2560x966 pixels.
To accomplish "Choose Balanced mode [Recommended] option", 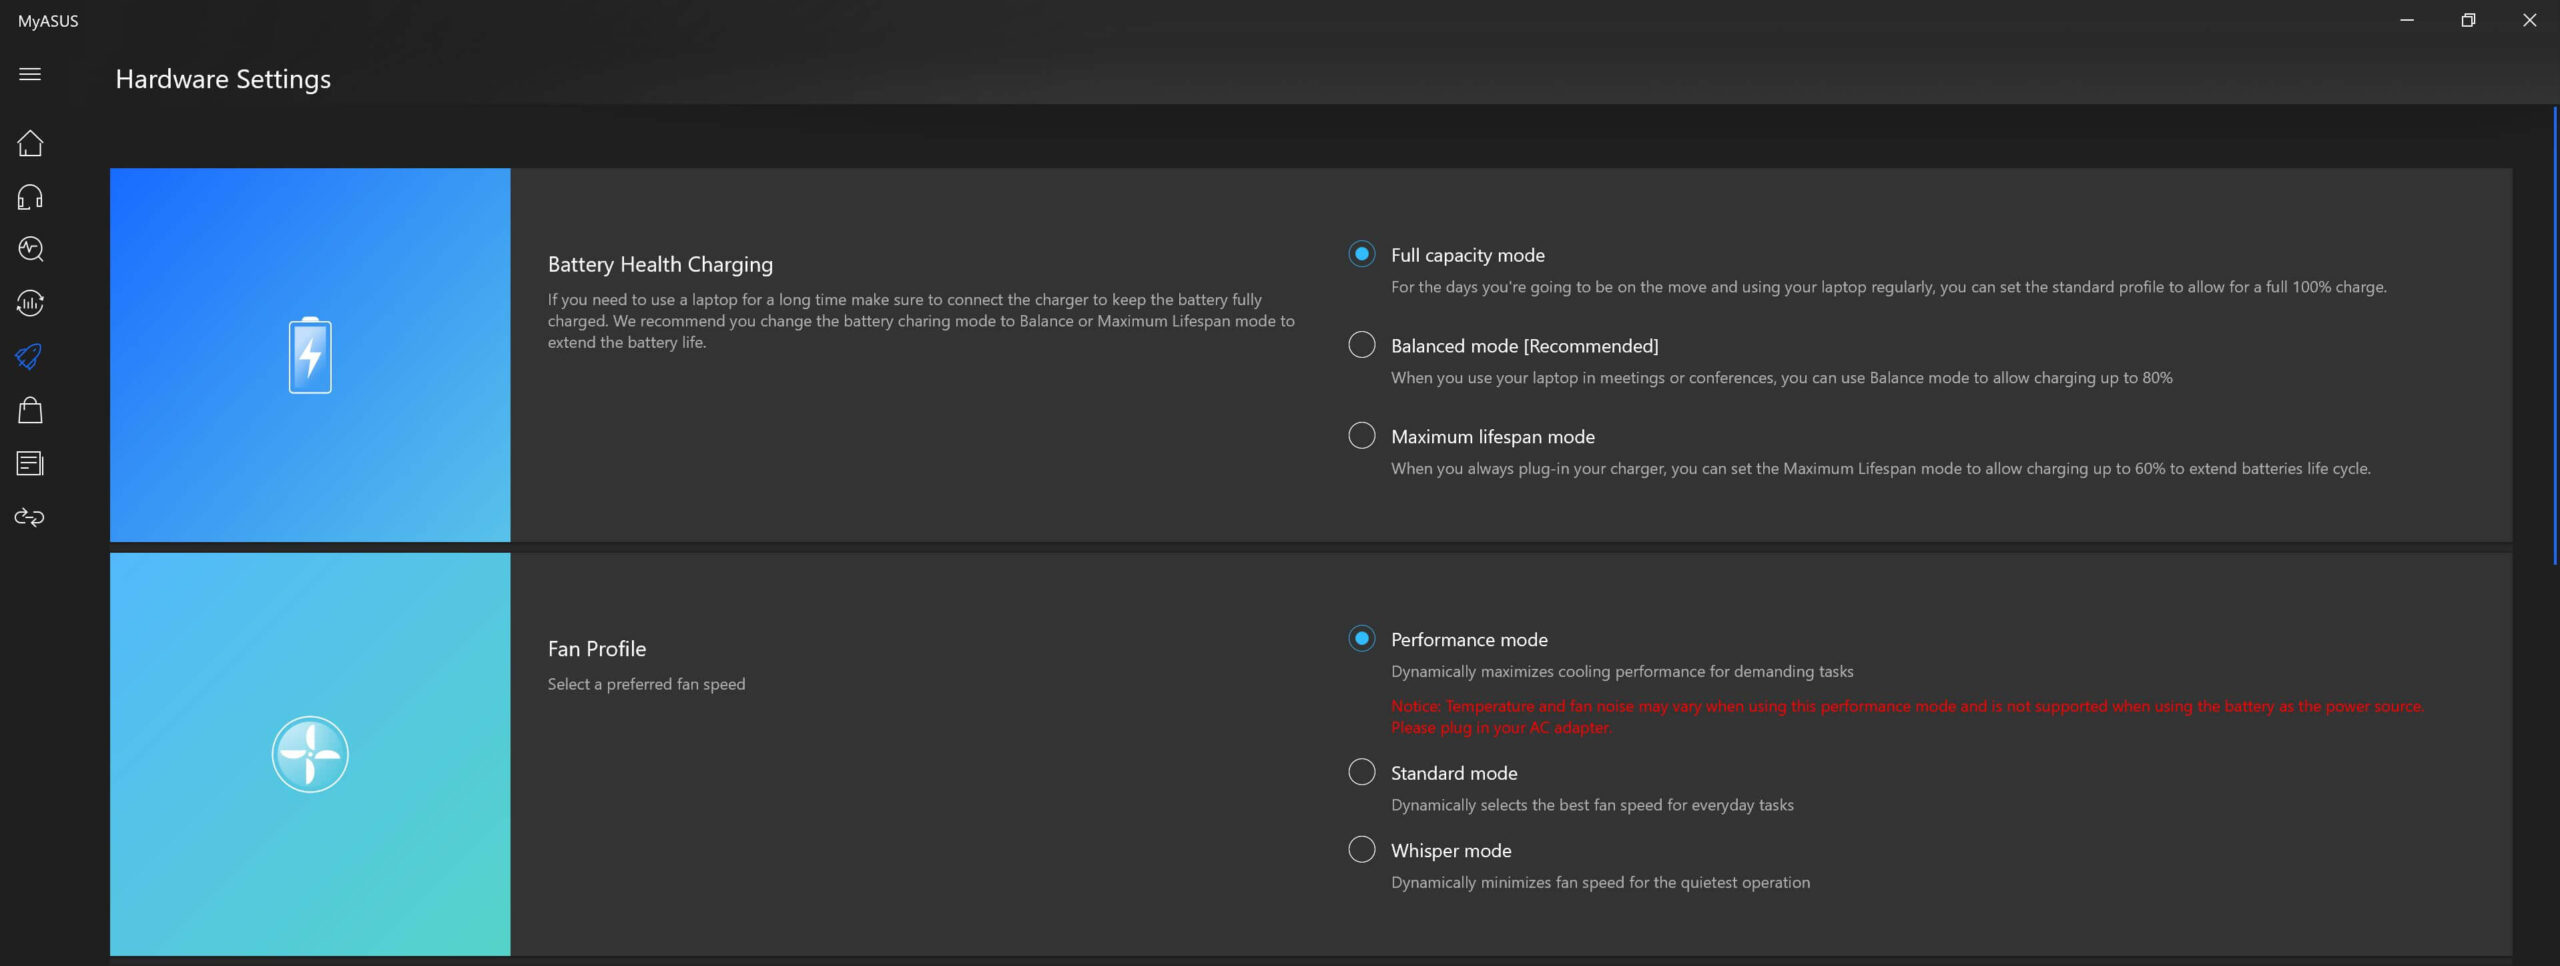I will point(1361,345).
